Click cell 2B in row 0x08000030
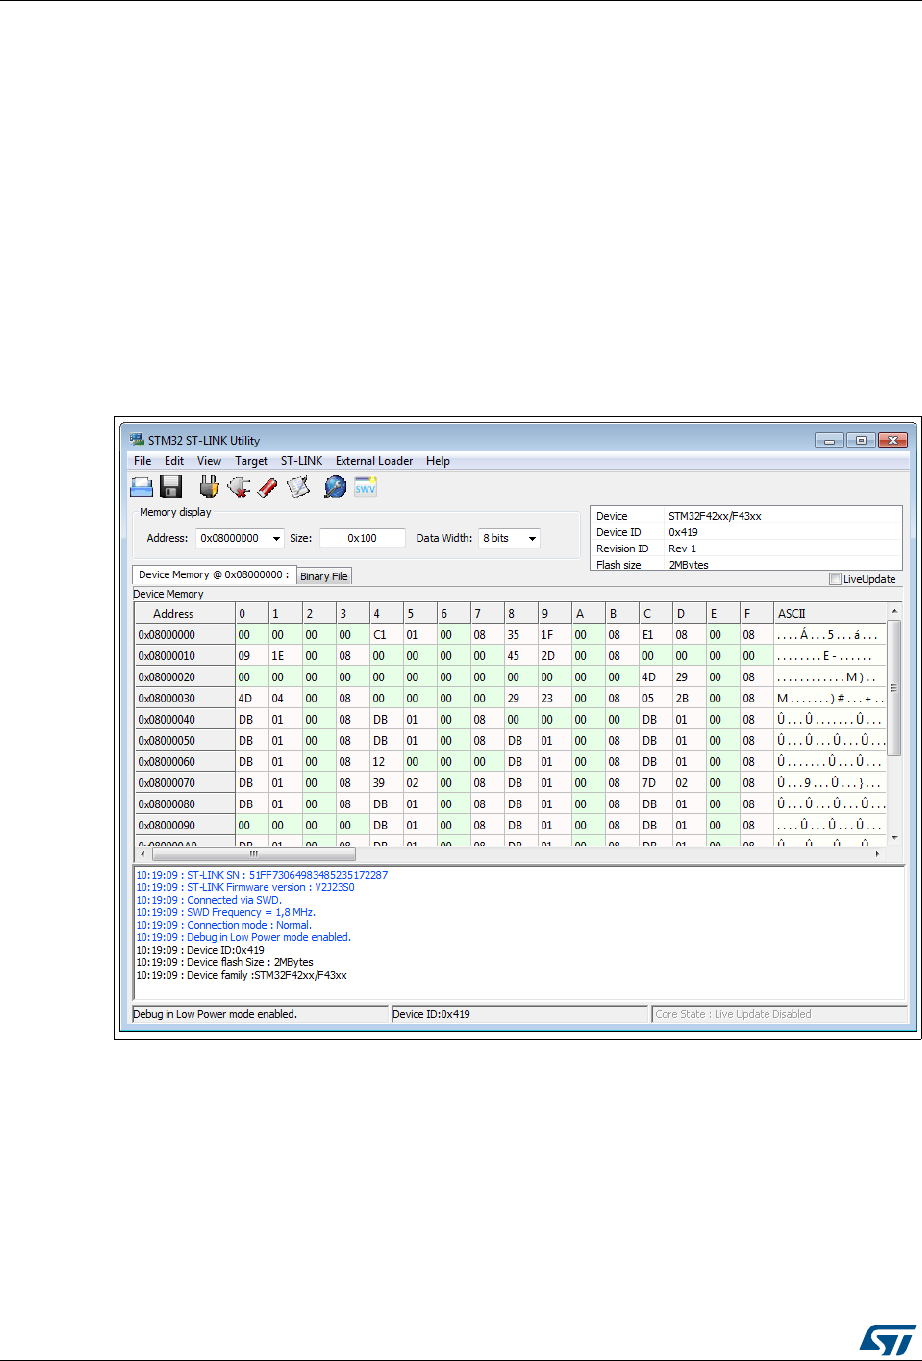The height and width of the screenshot is (1361, 922). coord(689,698)
